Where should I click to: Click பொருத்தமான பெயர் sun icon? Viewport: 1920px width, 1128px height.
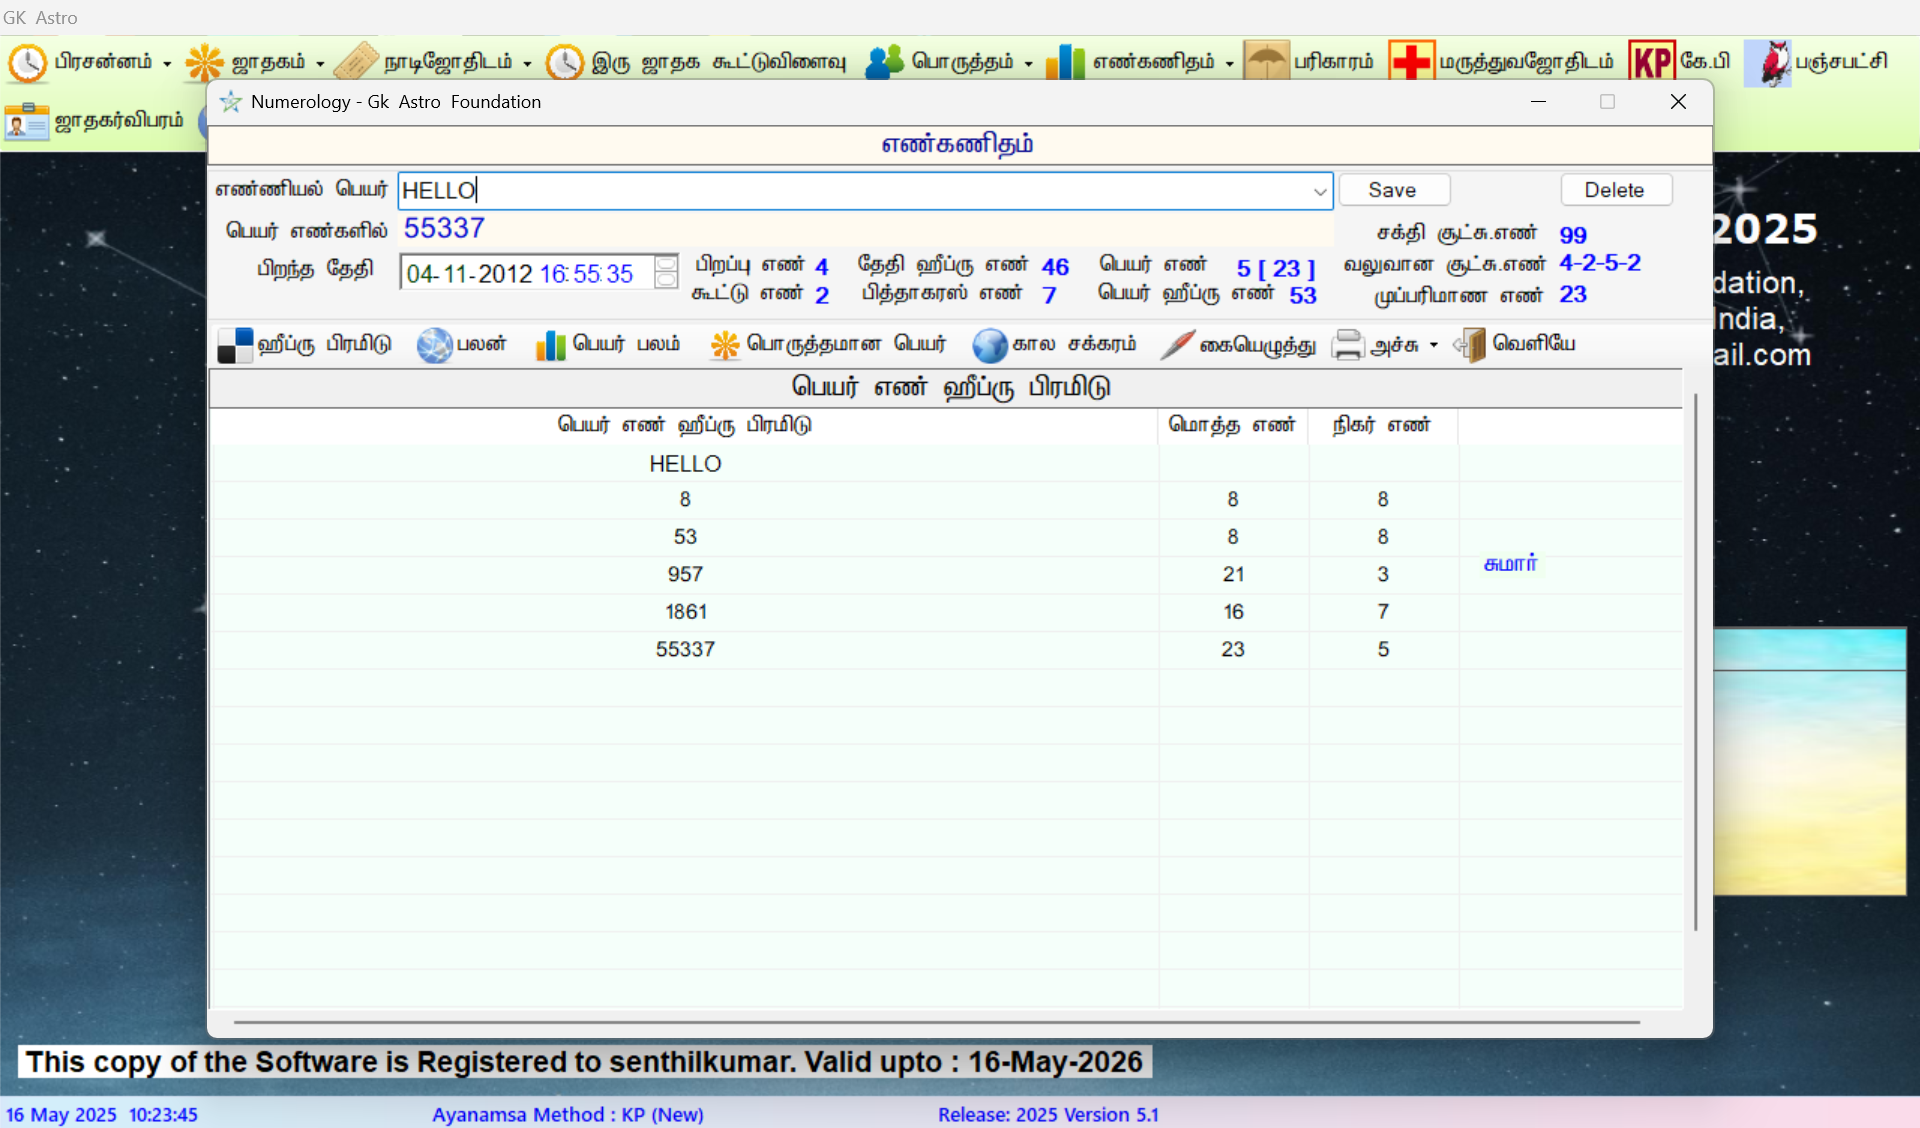tap(725, 345)
